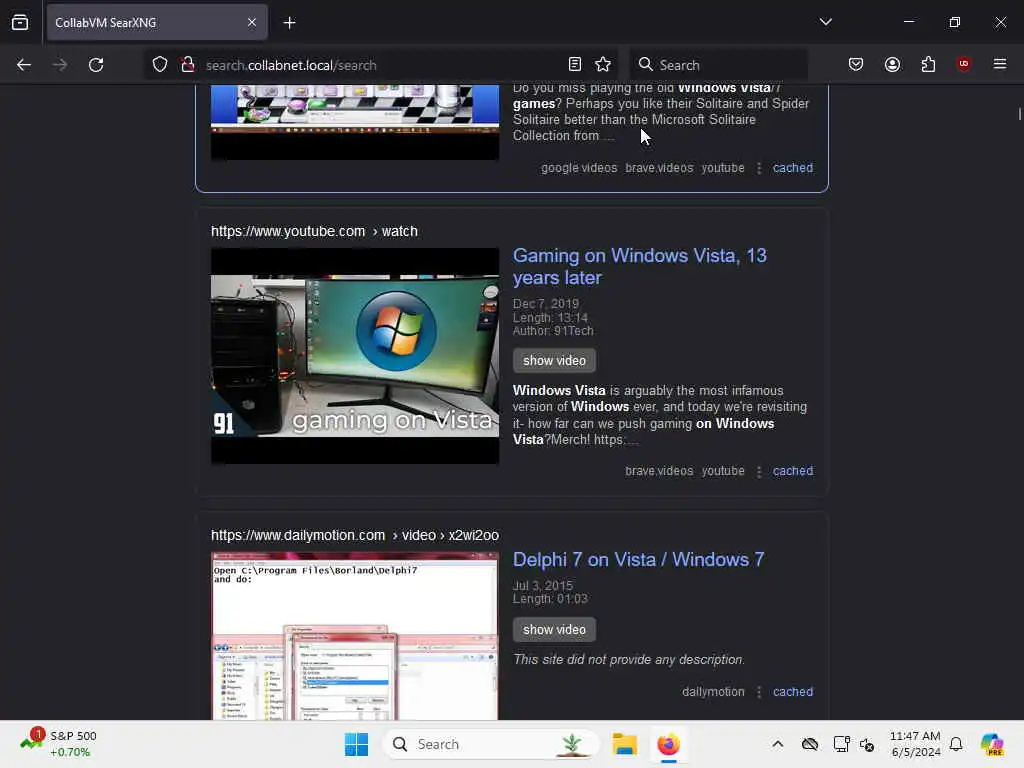Click 'google videos' engine label

point(579,168)
